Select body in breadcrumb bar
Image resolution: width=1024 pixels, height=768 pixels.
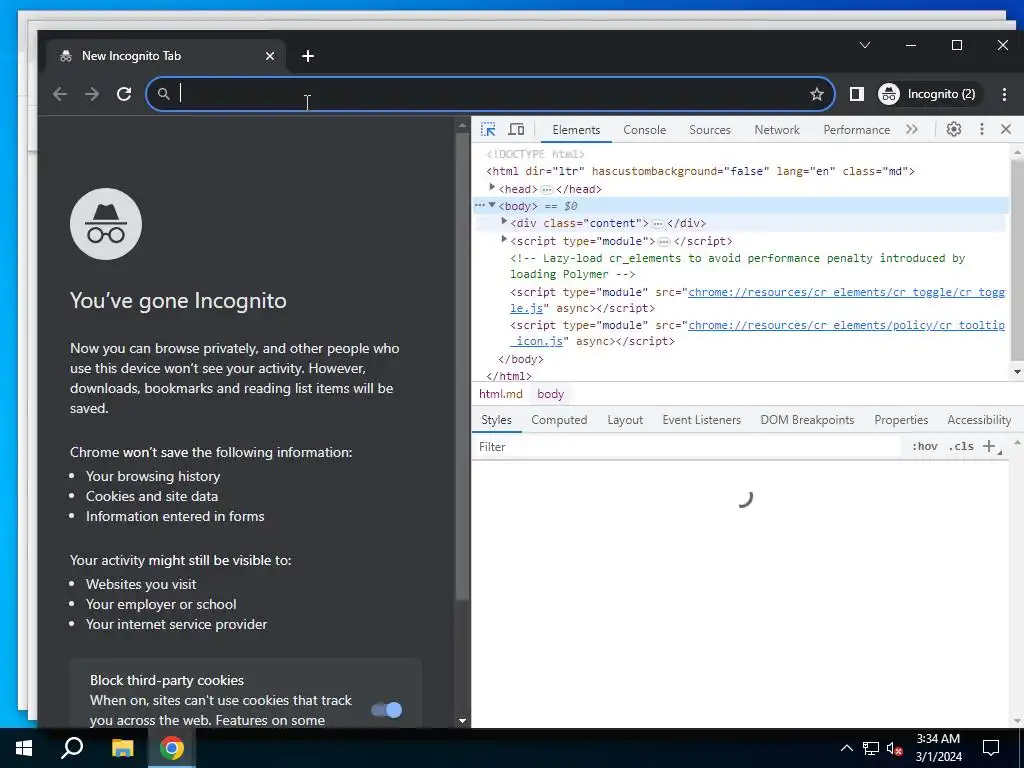[x=550, y=394]
